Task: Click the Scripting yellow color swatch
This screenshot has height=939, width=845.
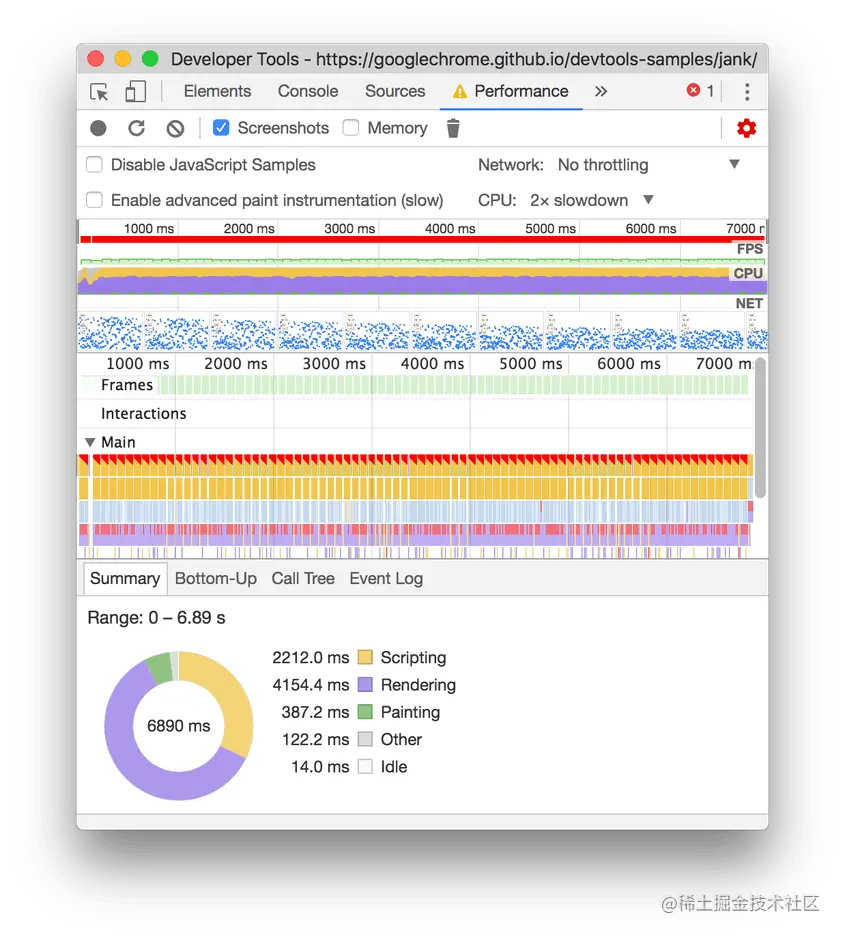Action: pos(365,657)
